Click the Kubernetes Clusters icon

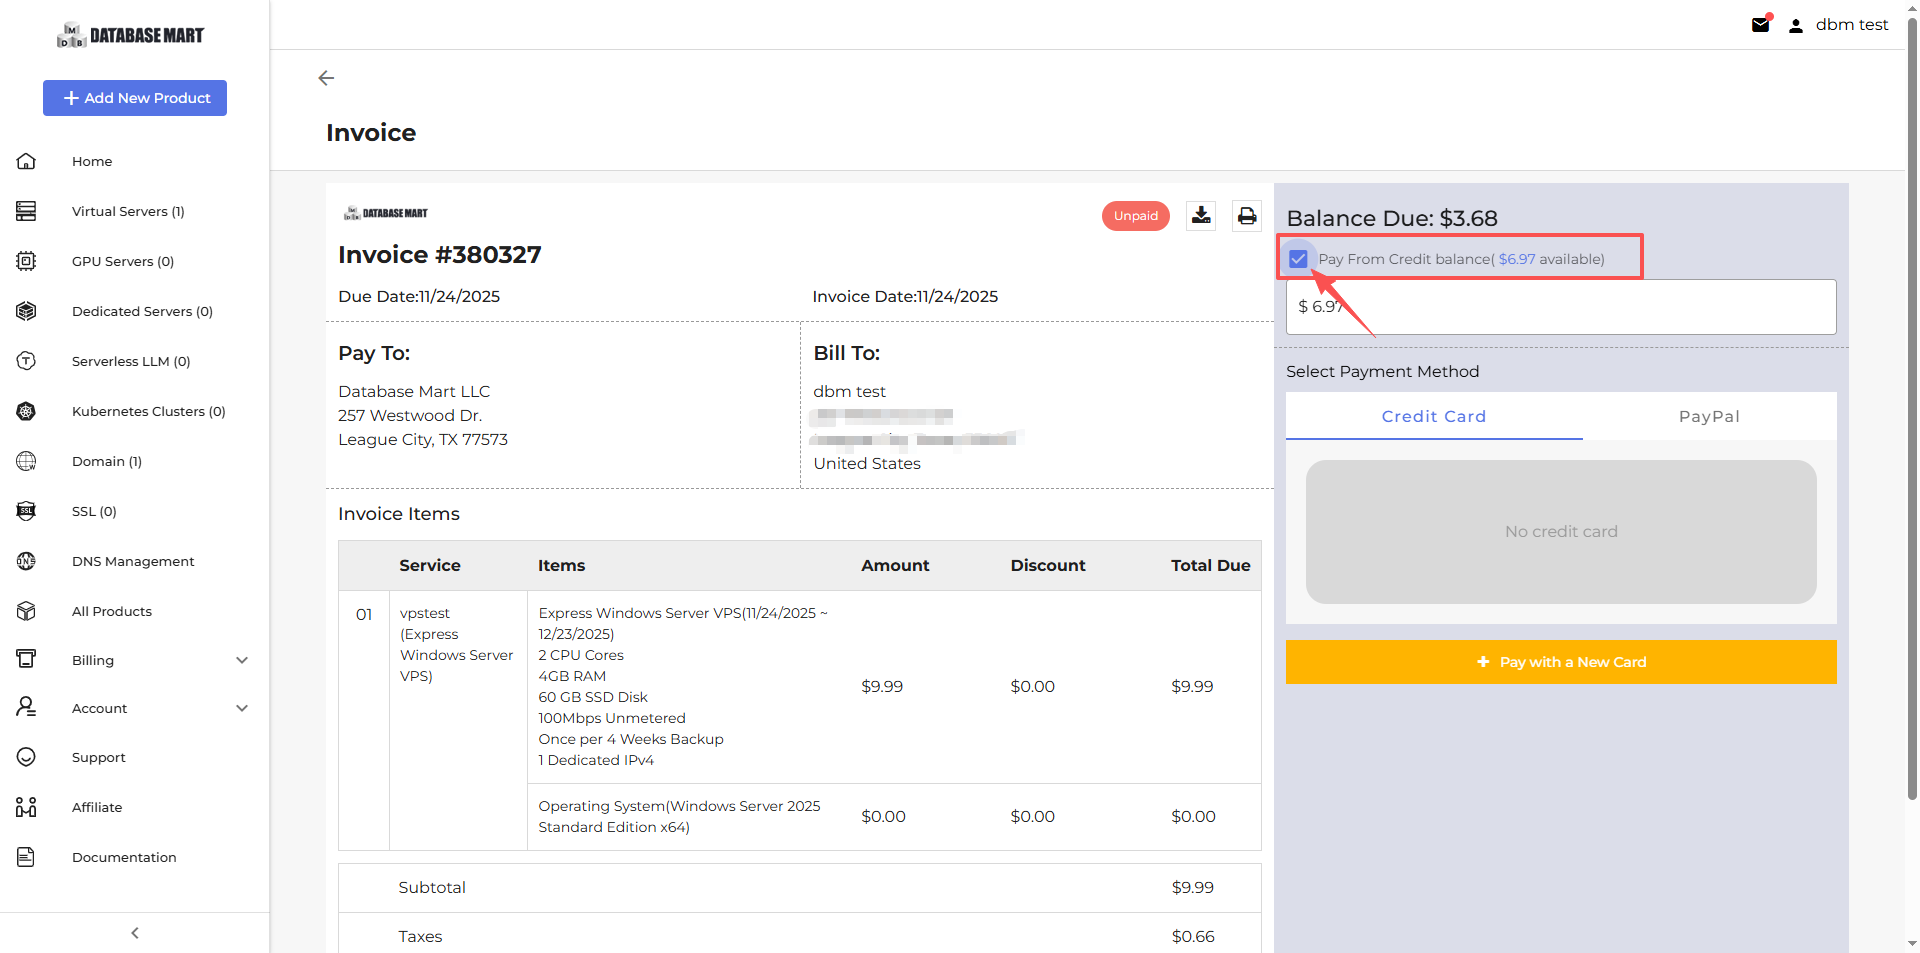click(26, 411)
